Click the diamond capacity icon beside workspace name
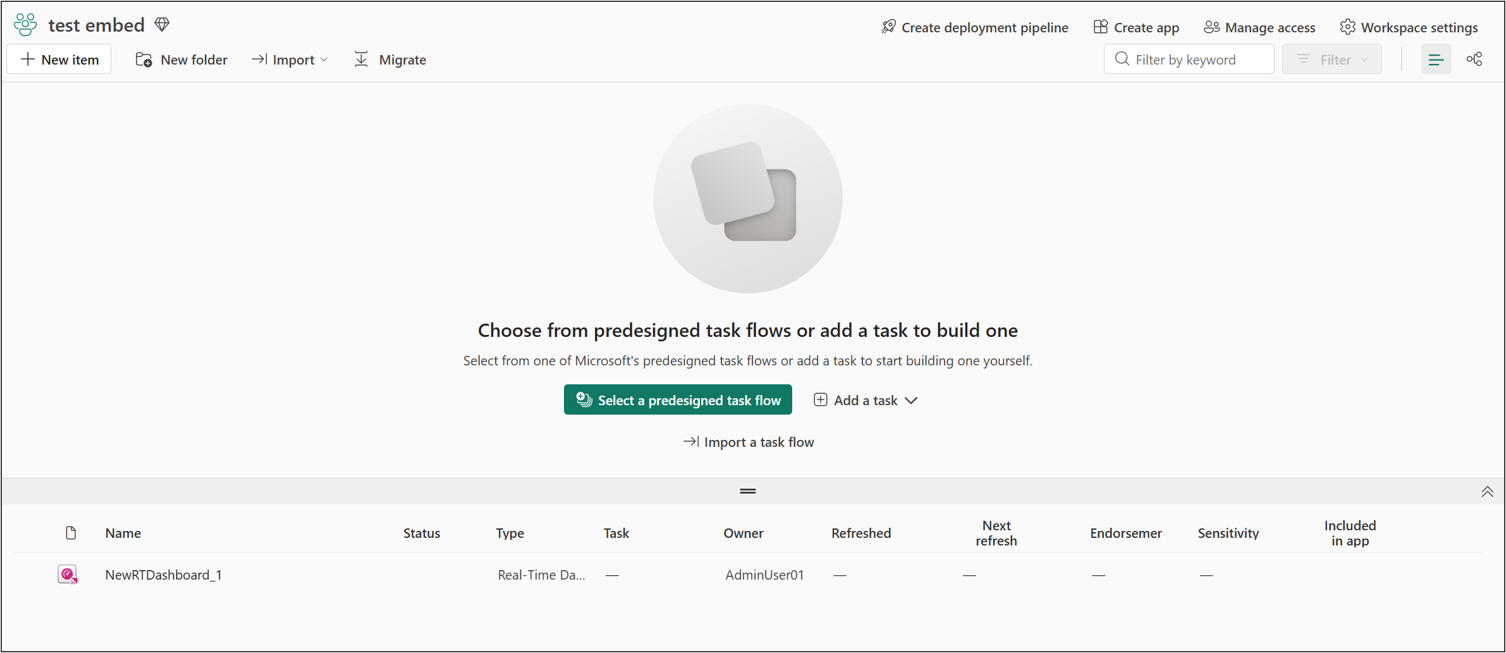The width and height of the screenshot is (1506, 653). pyautogui.click(x=162, y=25)
